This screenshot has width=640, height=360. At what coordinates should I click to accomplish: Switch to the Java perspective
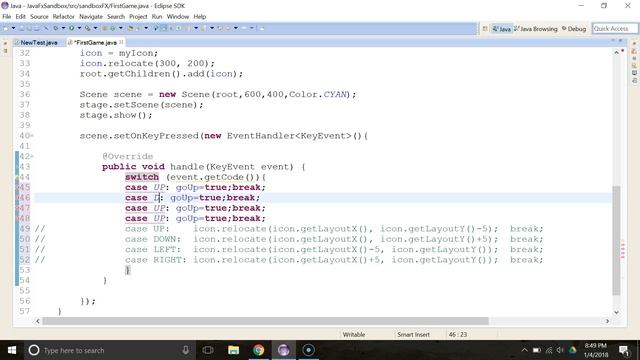pyautogui.click(x=502, y=29)
